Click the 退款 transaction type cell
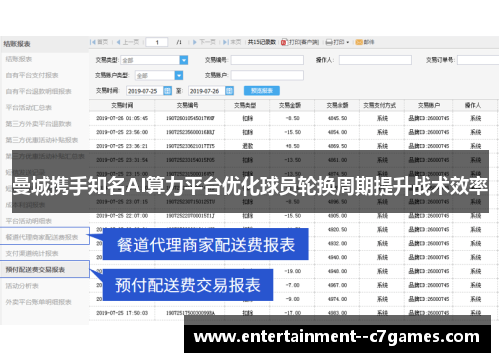 248,146
